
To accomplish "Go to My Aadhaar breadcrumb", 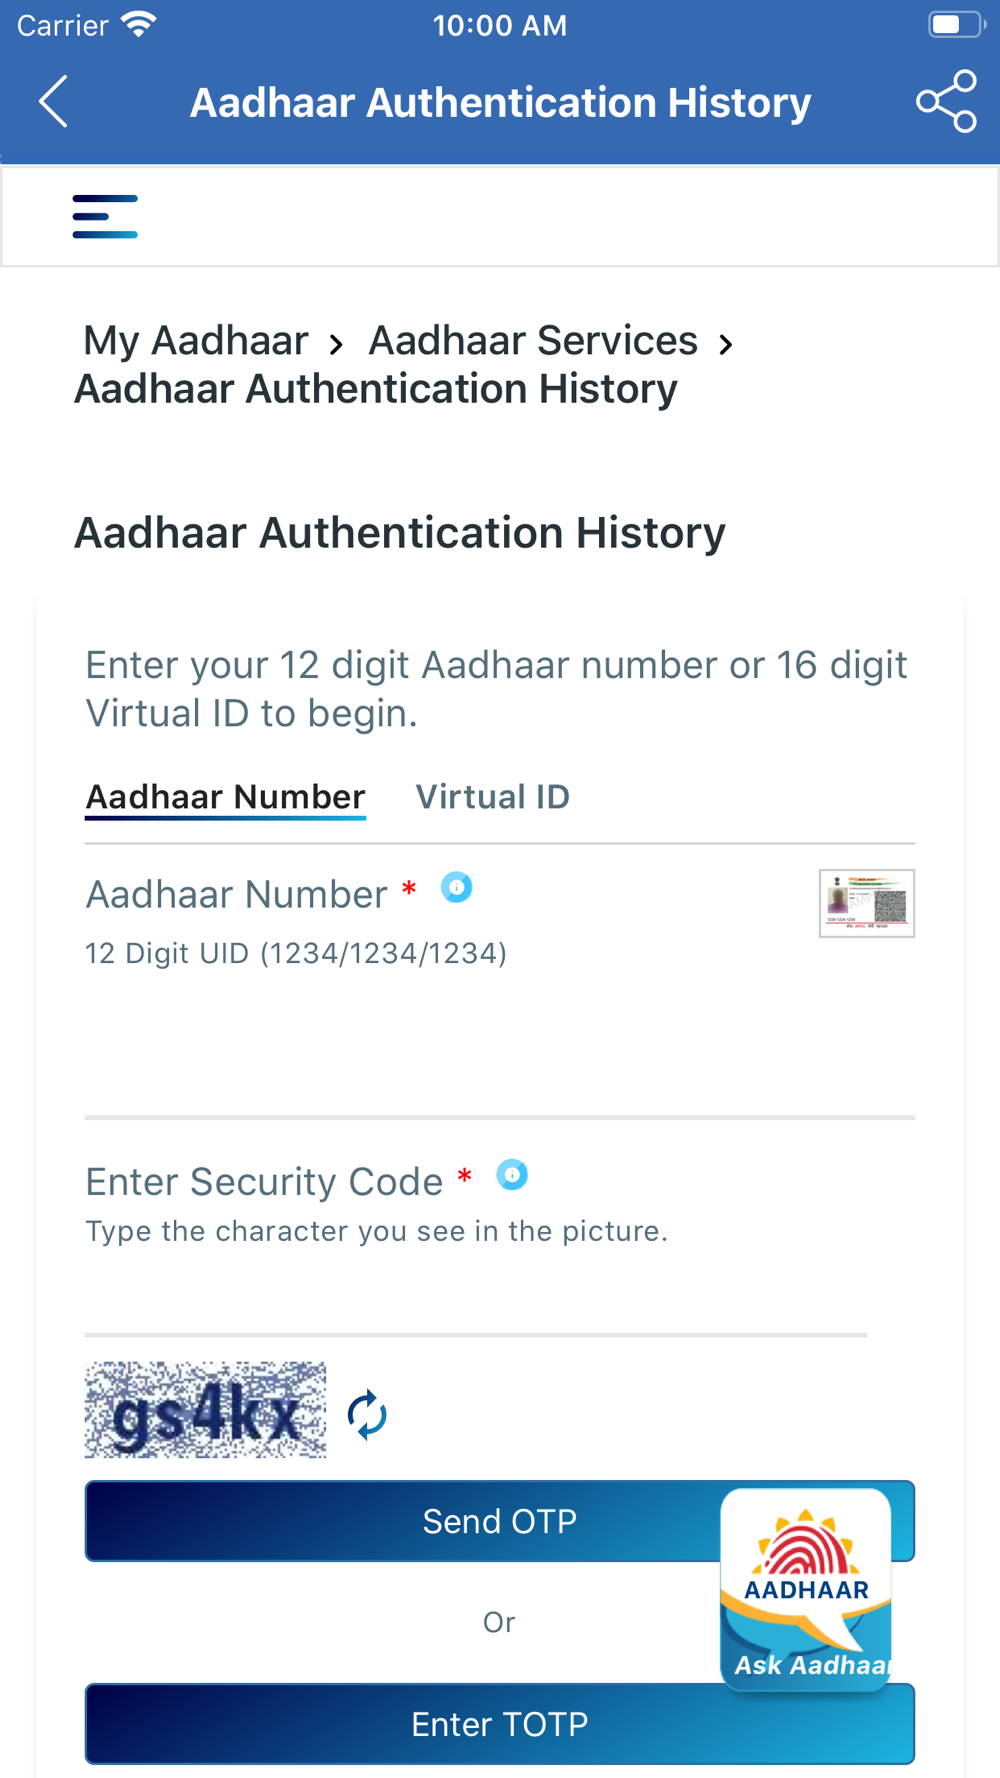I will click(196, 341).
